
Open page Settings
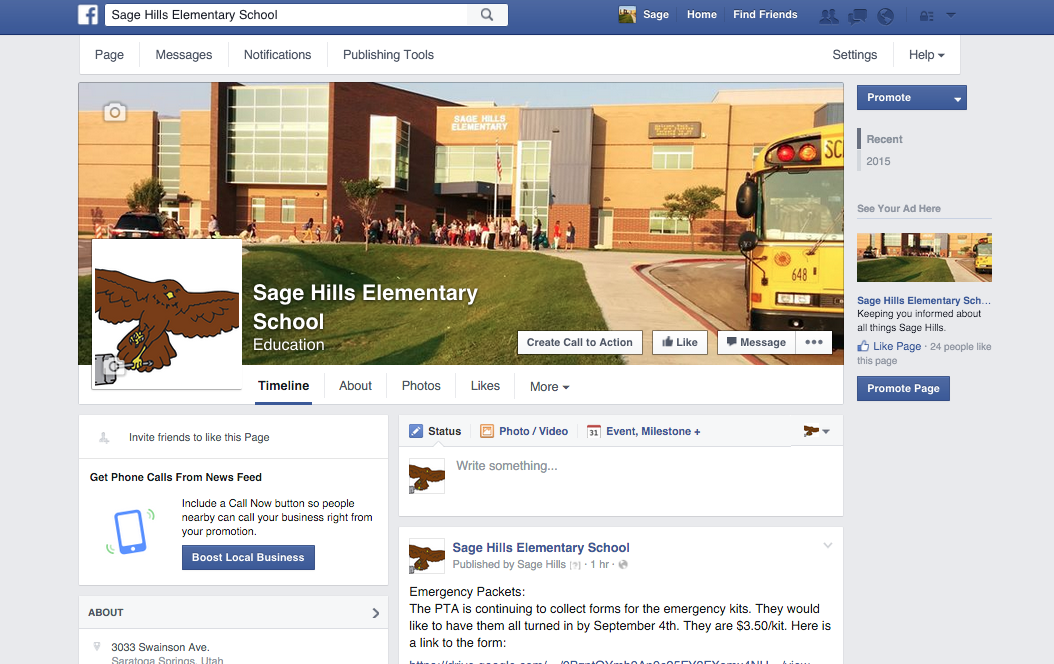(x=854, y=55)
